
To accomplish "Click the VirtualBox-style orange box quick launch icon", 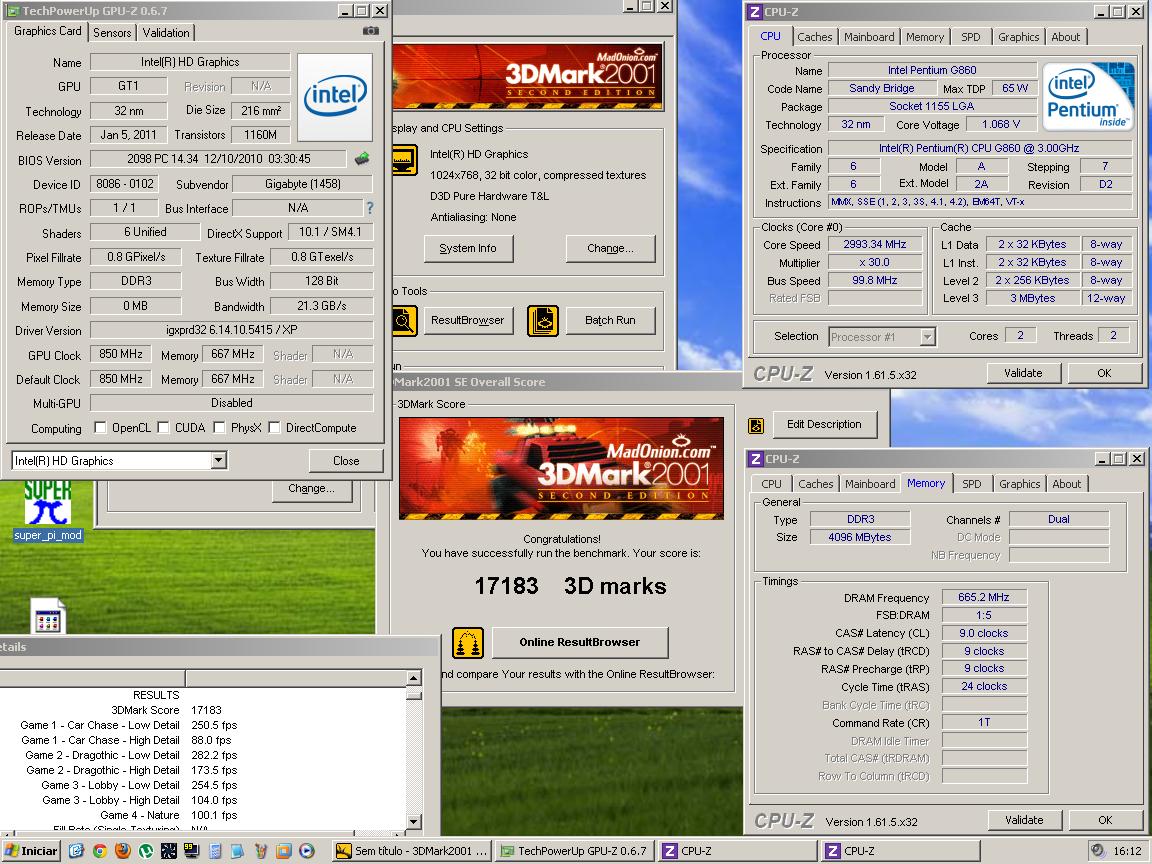I will (x=284, y=851).
